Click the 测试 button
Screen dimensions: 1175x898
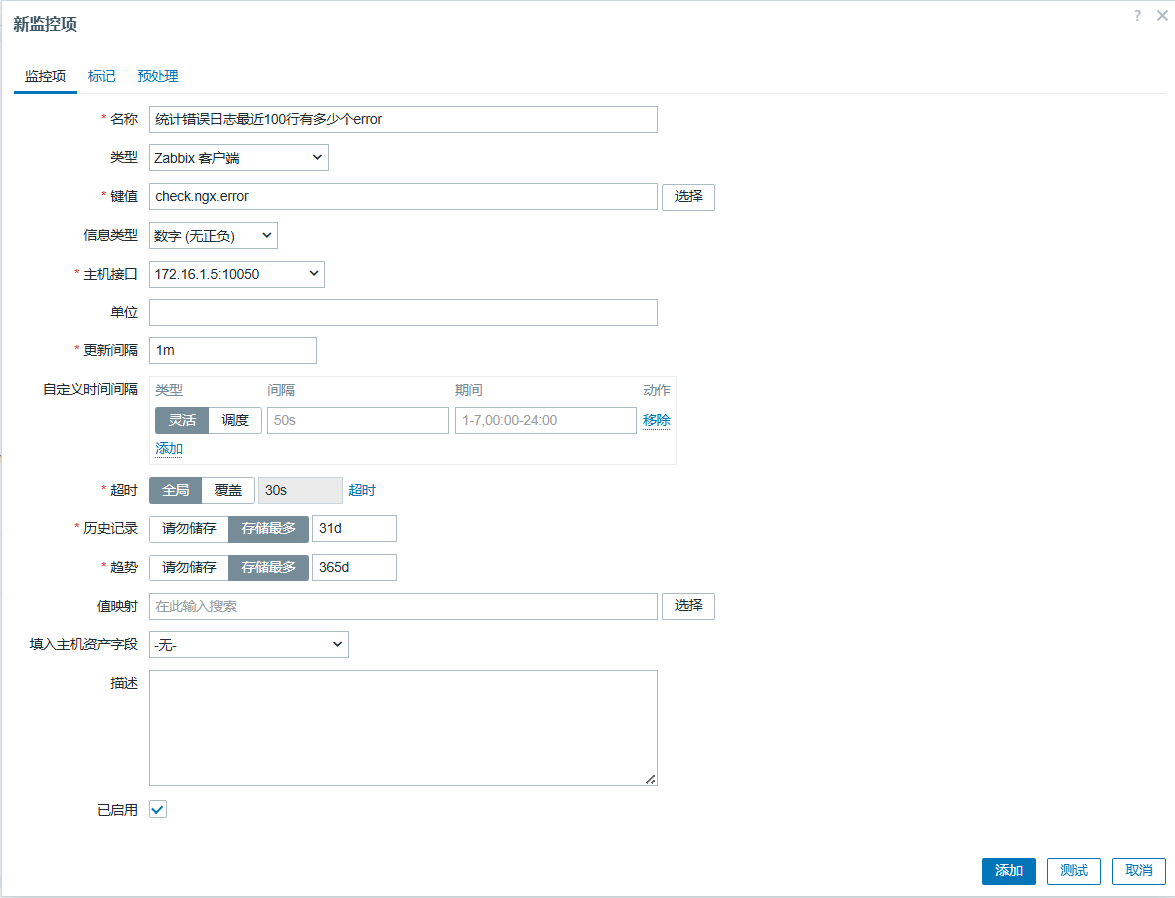pyautogui.click(x=1073, y=870)
